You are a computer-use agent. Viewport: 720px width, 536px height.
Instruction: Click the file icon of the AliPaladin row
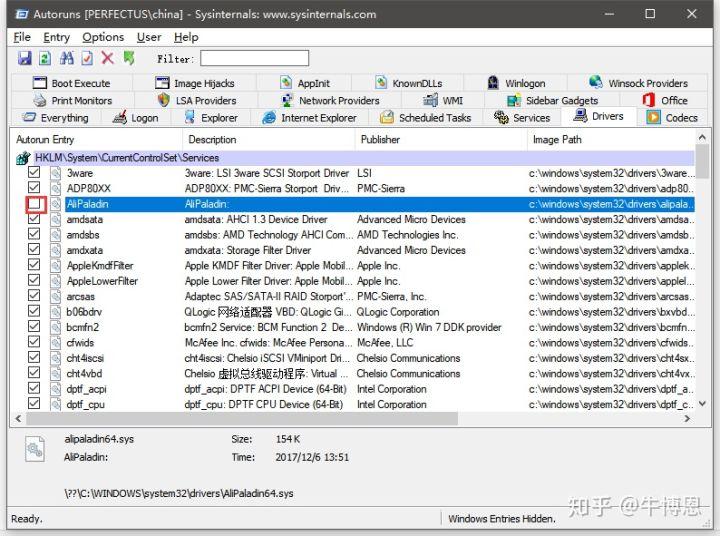point(56,204)
